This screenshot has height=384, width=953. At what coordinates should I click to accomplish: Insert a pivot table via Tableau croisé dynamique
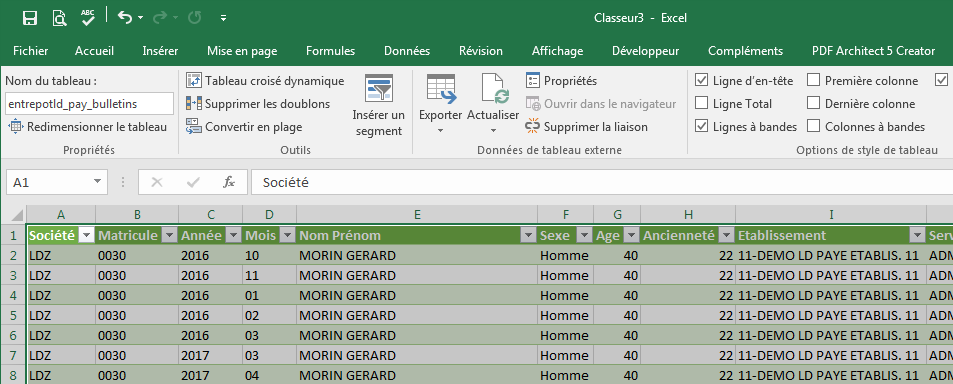(x=265, y=81)
